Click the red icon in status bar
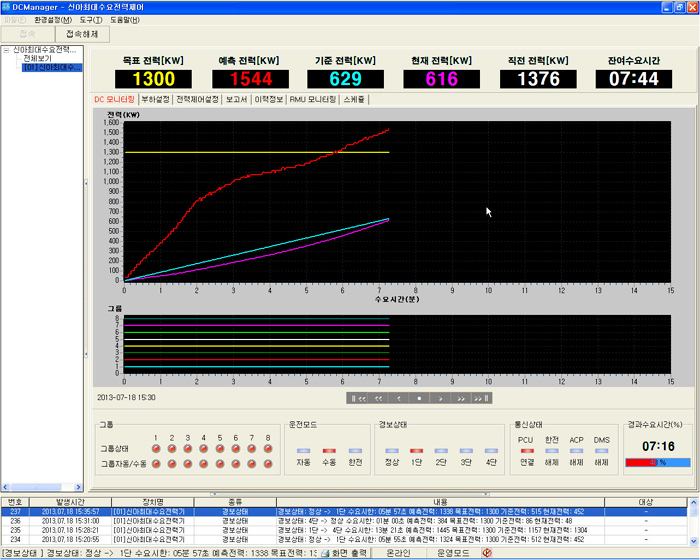 point(487,552)
